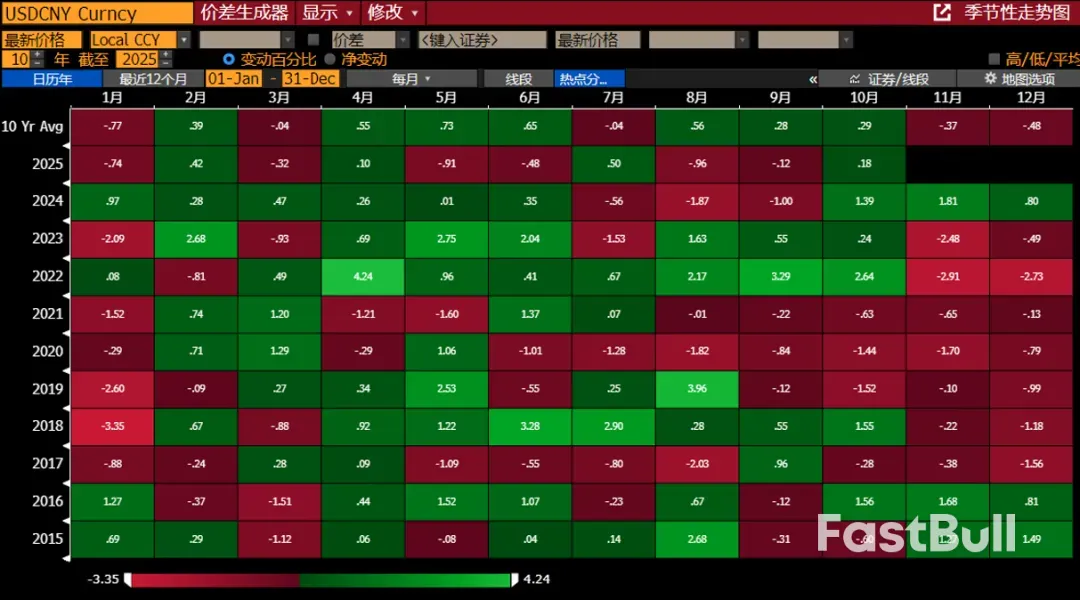1080x600 pixels.
Task: Click the 键入证券 security input field
Action: coord(482,39)
